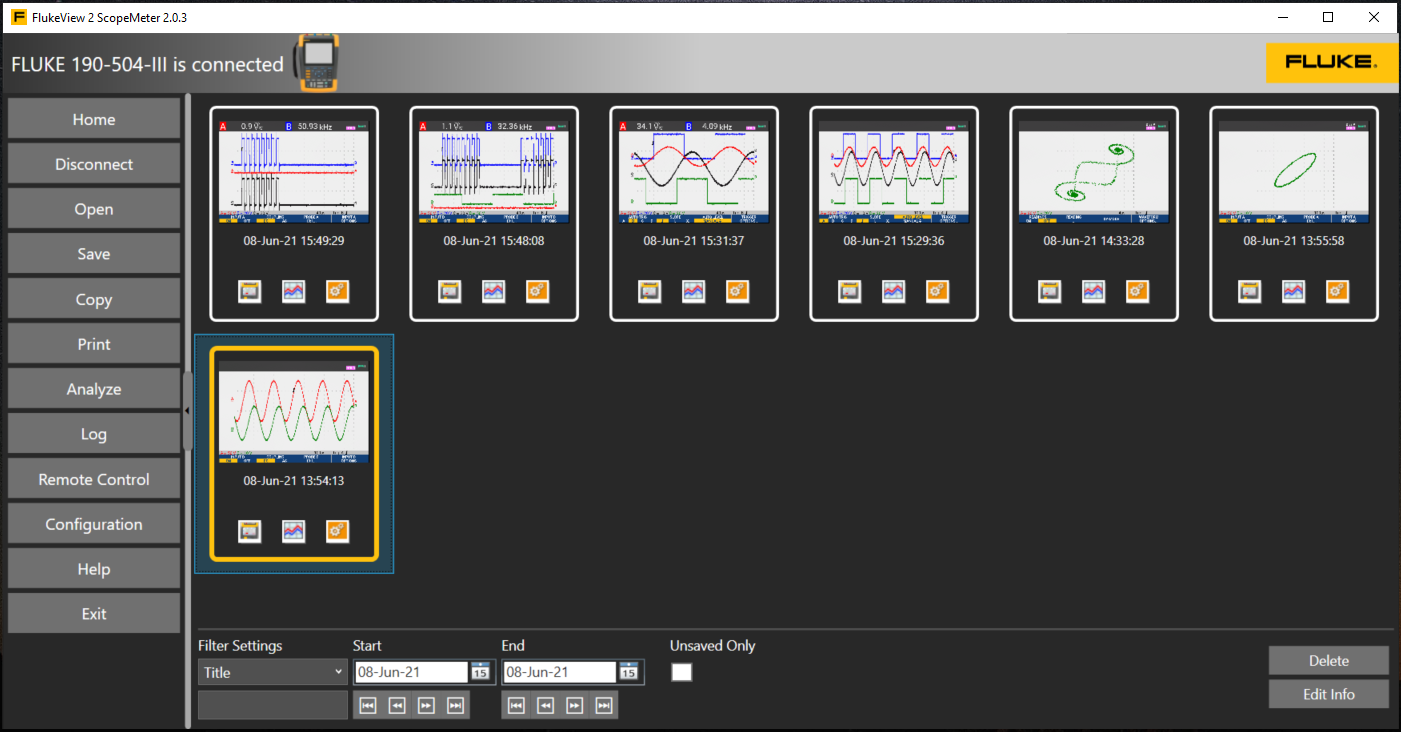The image size is (1401, 732).
Task: Open gear settings under the 13:55:58 capture
Action: click(1337, 291)
